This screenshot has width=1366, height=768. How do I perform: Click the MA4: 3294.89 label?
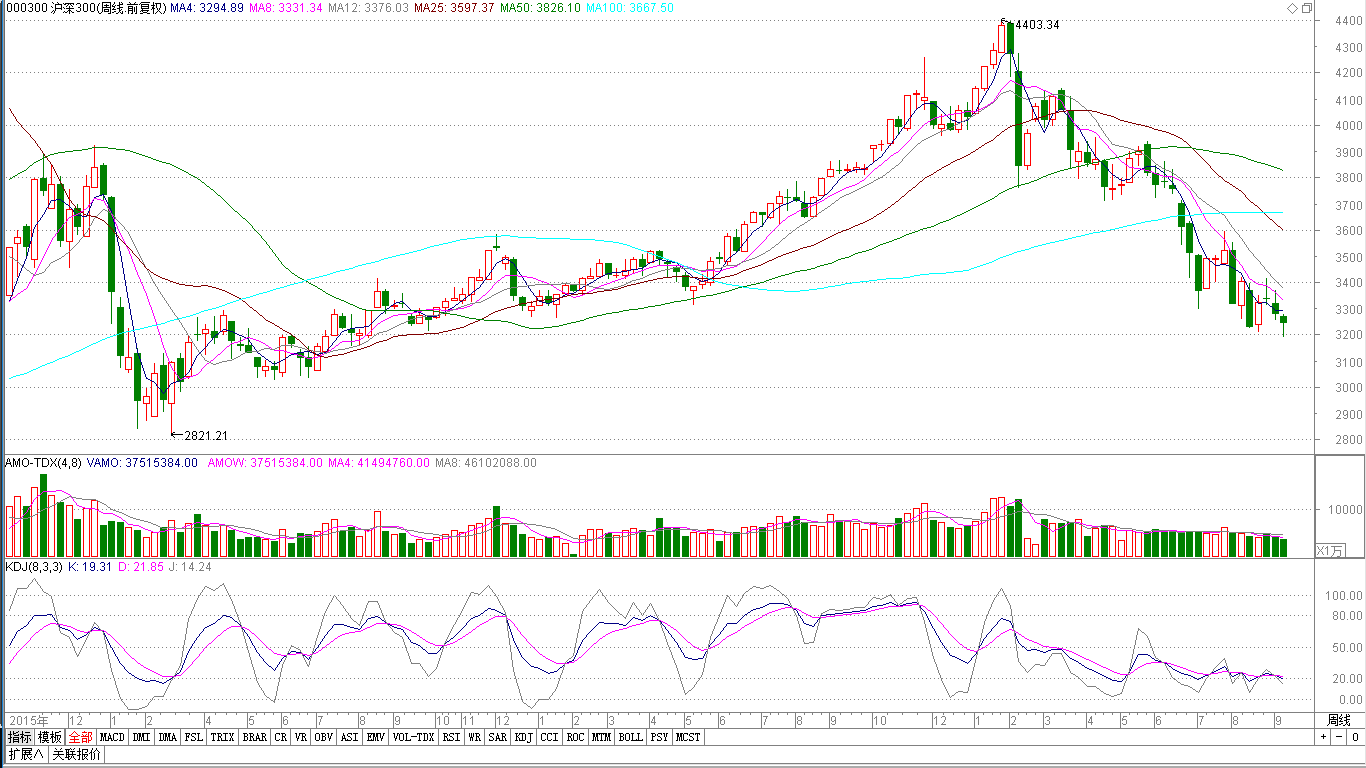tap(206, 8)
